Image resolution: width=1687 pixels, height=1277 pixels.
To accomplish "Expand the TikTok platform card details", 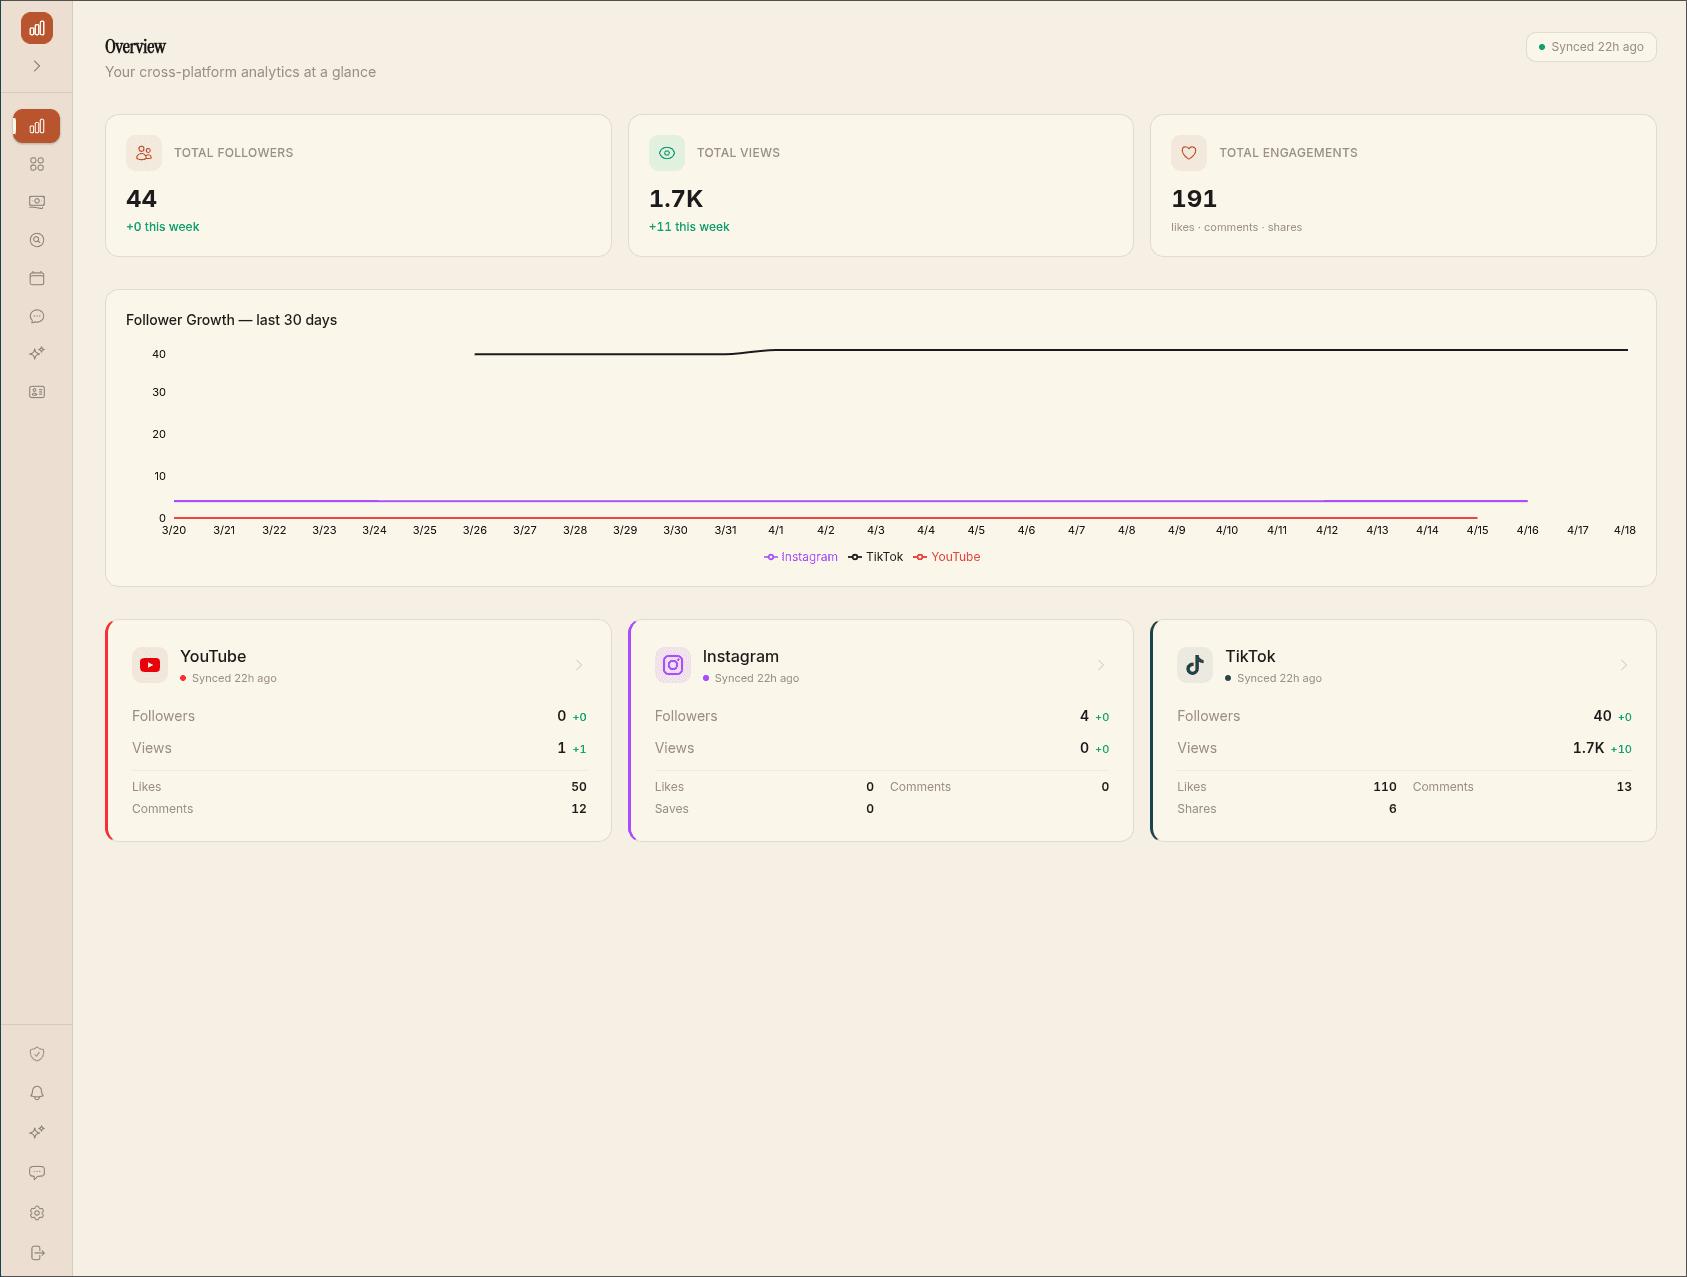I will [x=1623, y=665].
